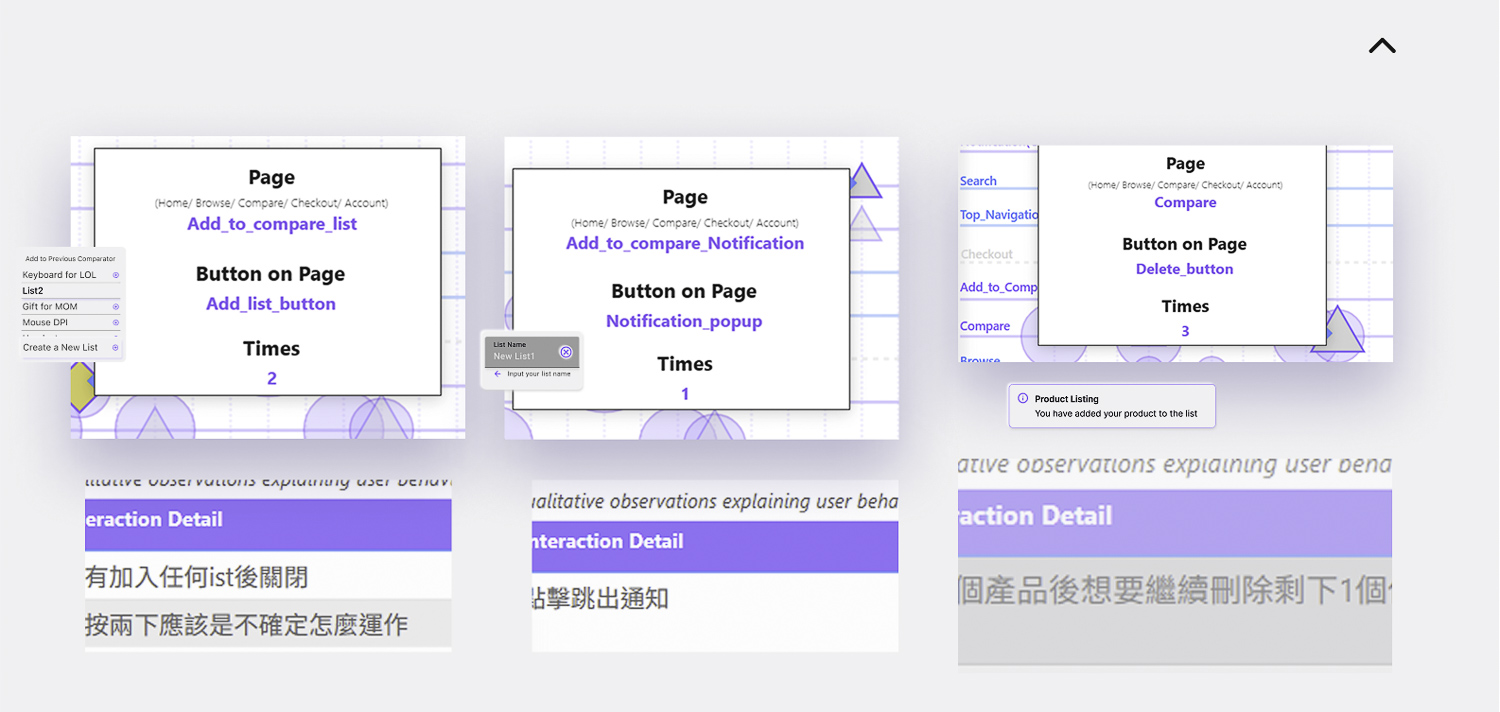
Task: Click the grey triangle marker on third chart
Action: pyautogui.click(x=1344, y=333)
